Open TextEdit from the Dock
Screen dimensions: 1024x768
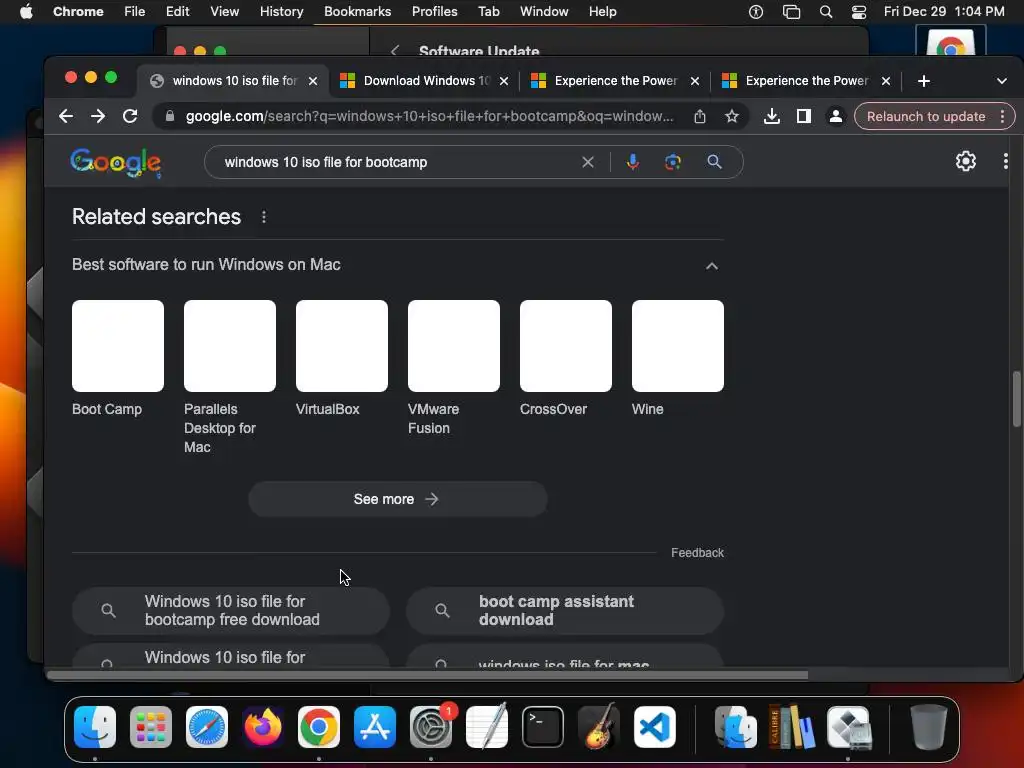click(487, 727)
